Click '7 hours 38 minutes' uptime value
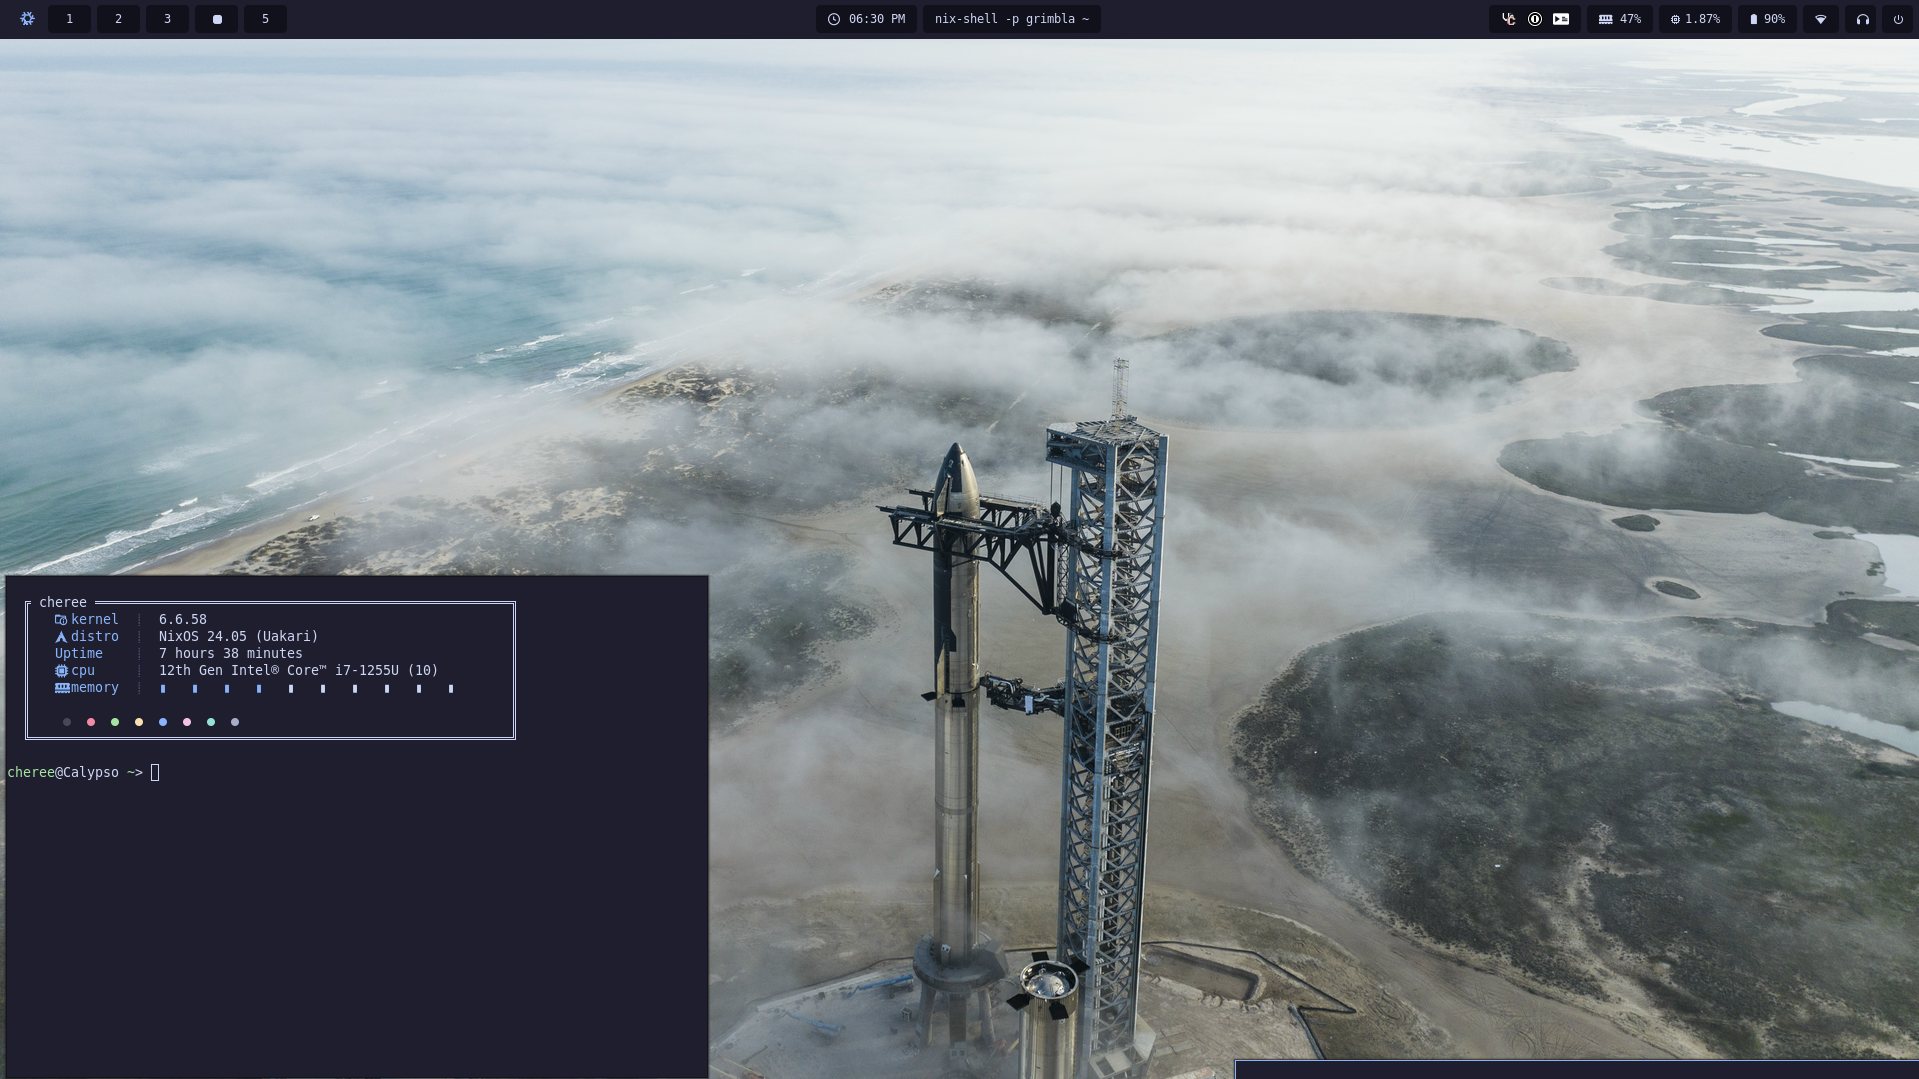Screen dimensions: 1919x1079 pos(231,654)
